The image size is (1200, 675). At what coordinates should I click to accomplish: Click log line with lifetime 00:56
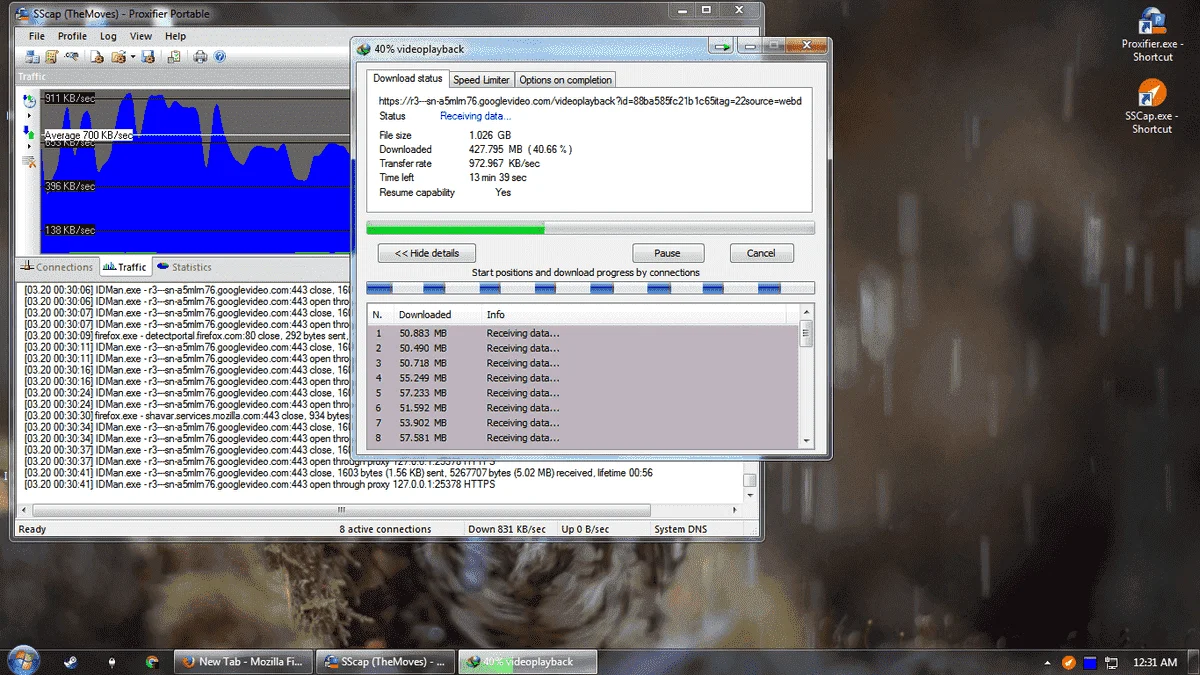click(x=338, y=473)
